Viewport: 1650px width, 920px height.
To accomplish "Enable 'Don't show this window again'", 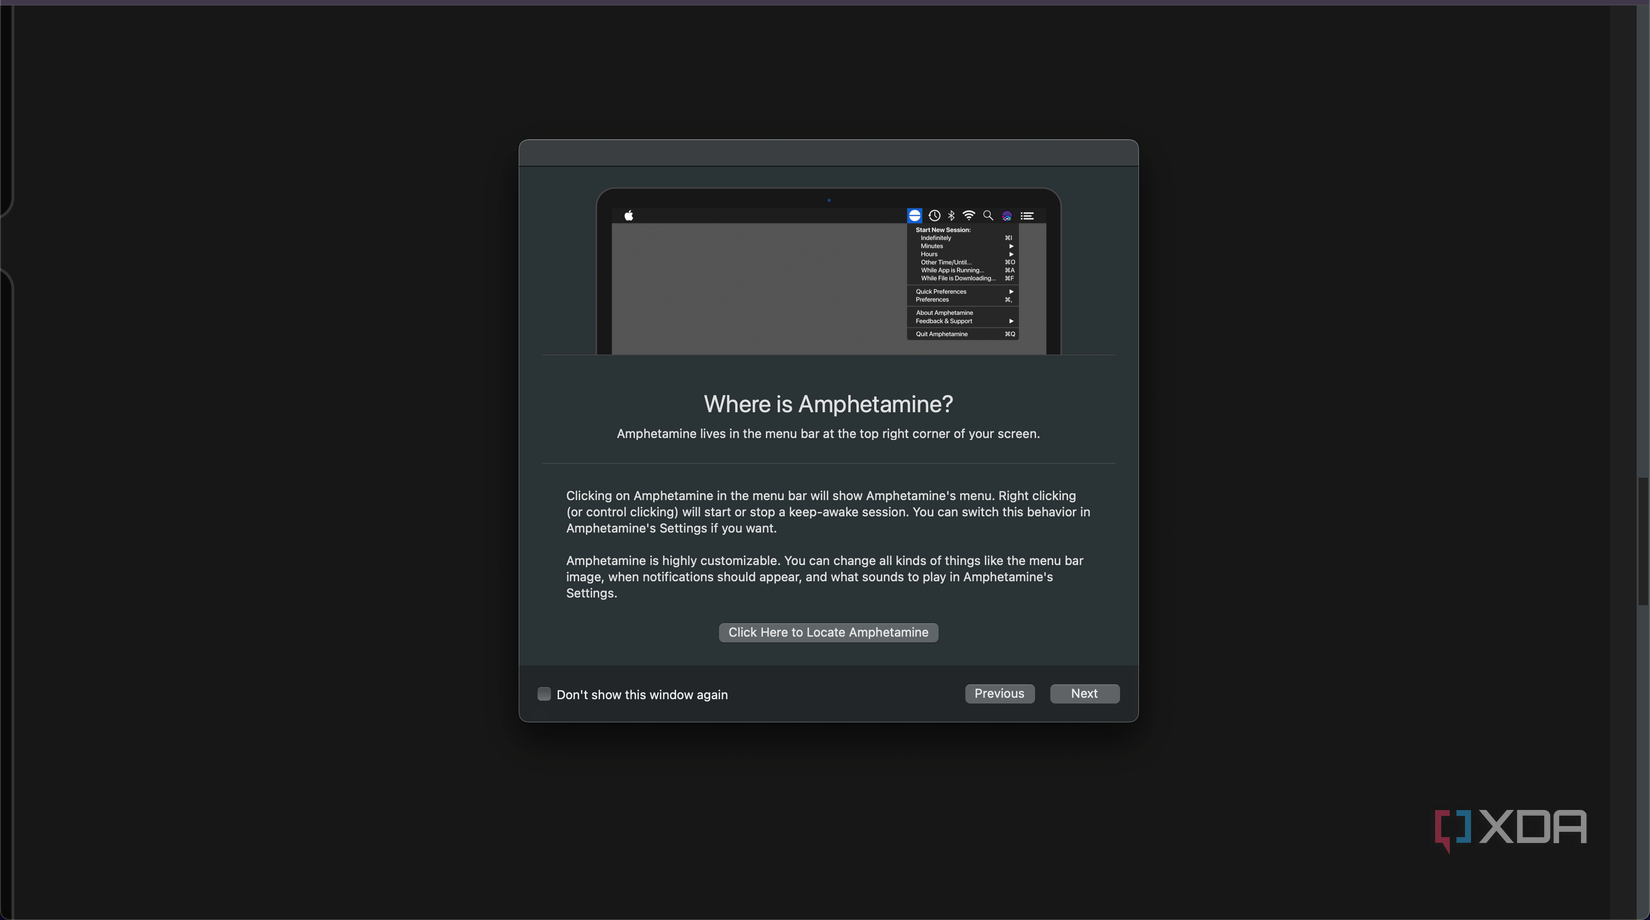I will 544,693.
